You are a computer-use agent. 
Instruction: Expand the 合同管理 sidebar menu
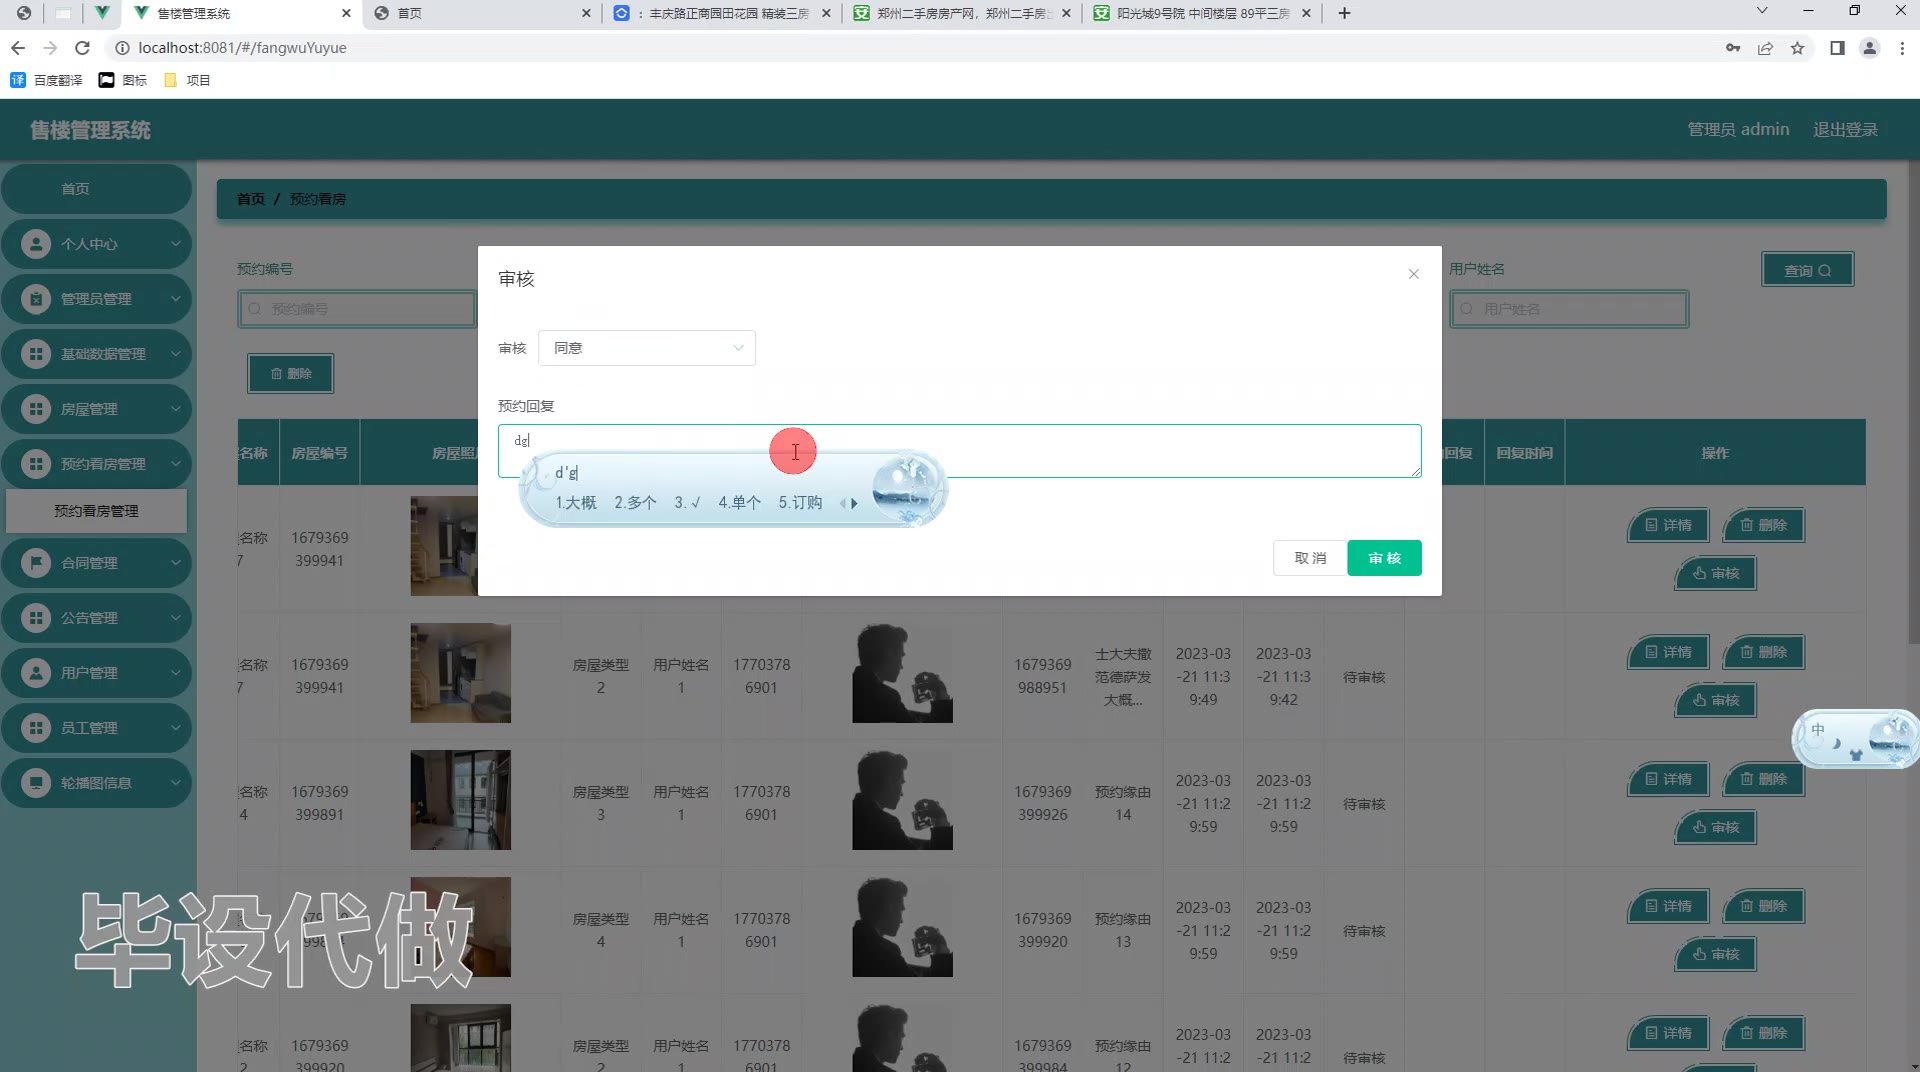tap(96, 563)
